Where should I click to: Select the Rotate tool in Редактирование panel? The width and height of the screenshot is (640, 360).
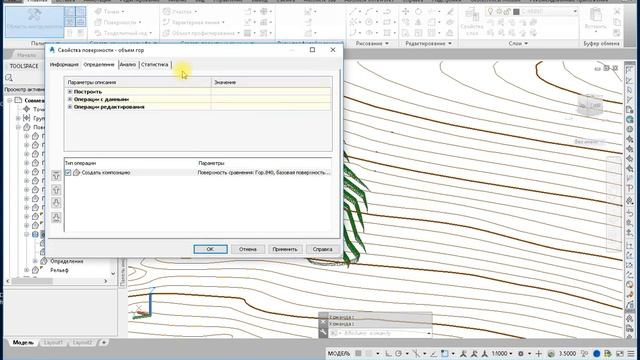point(418,11)
